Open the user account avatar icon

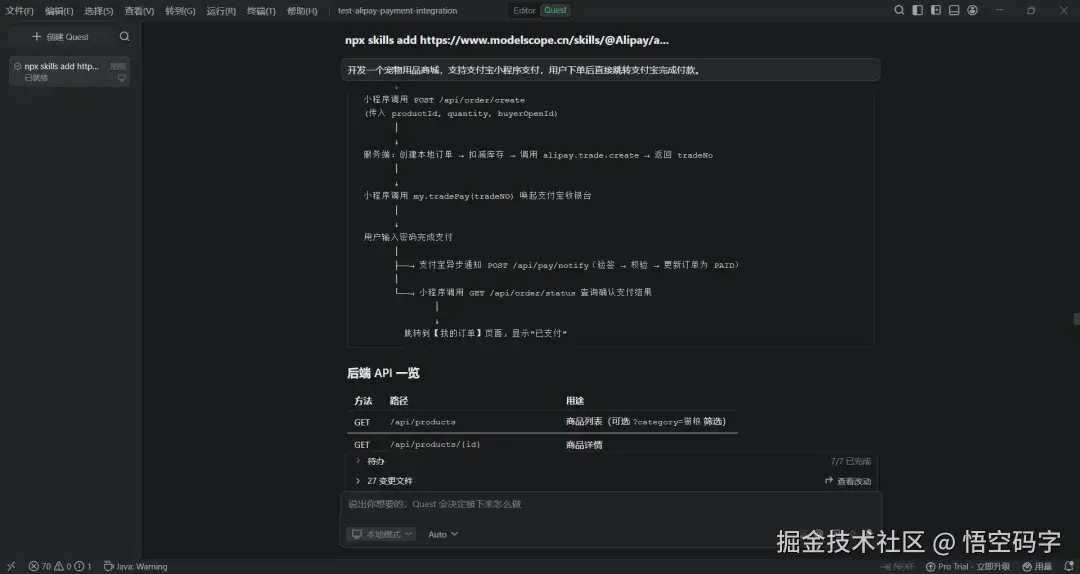point(973,10)
